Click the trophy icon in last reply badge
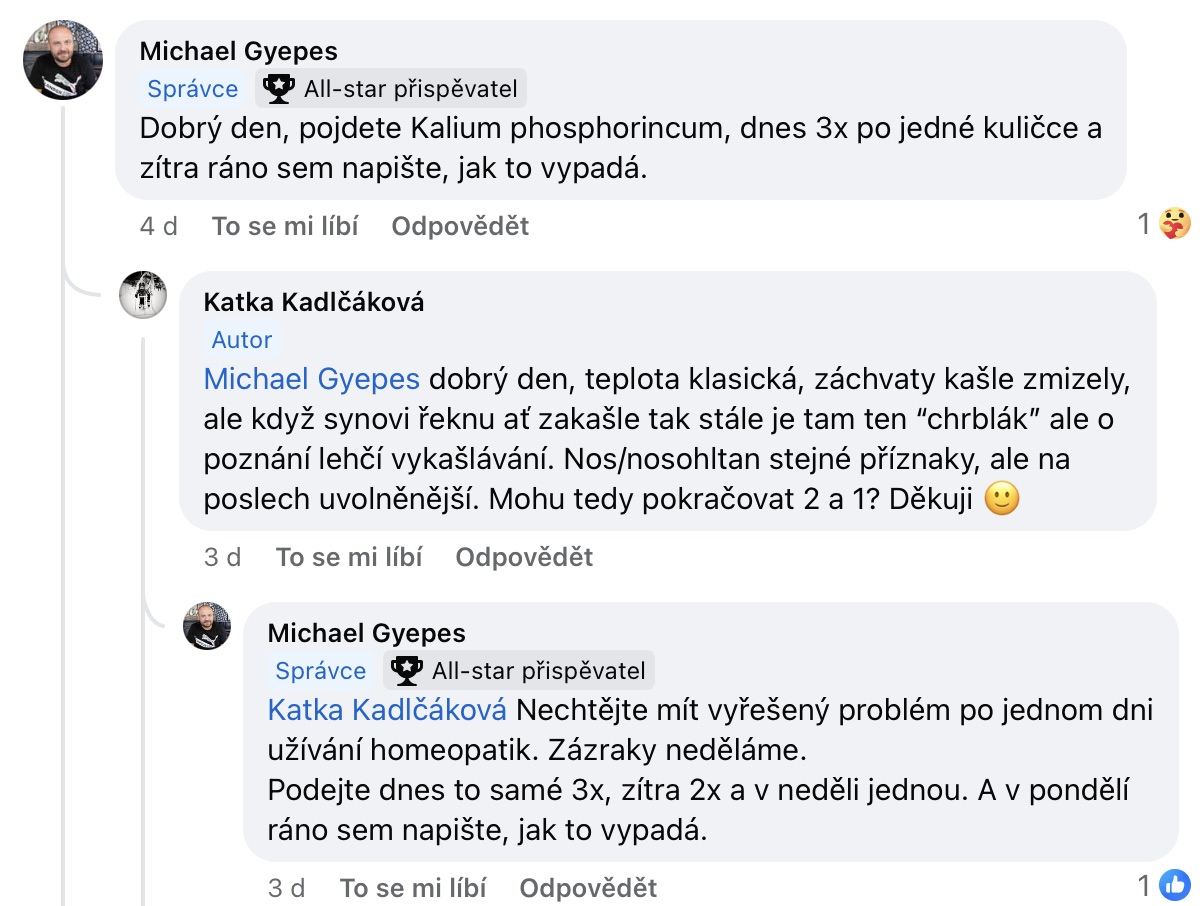The width and height of the screenshot is (1204, 906). click(x=407, y=670)
